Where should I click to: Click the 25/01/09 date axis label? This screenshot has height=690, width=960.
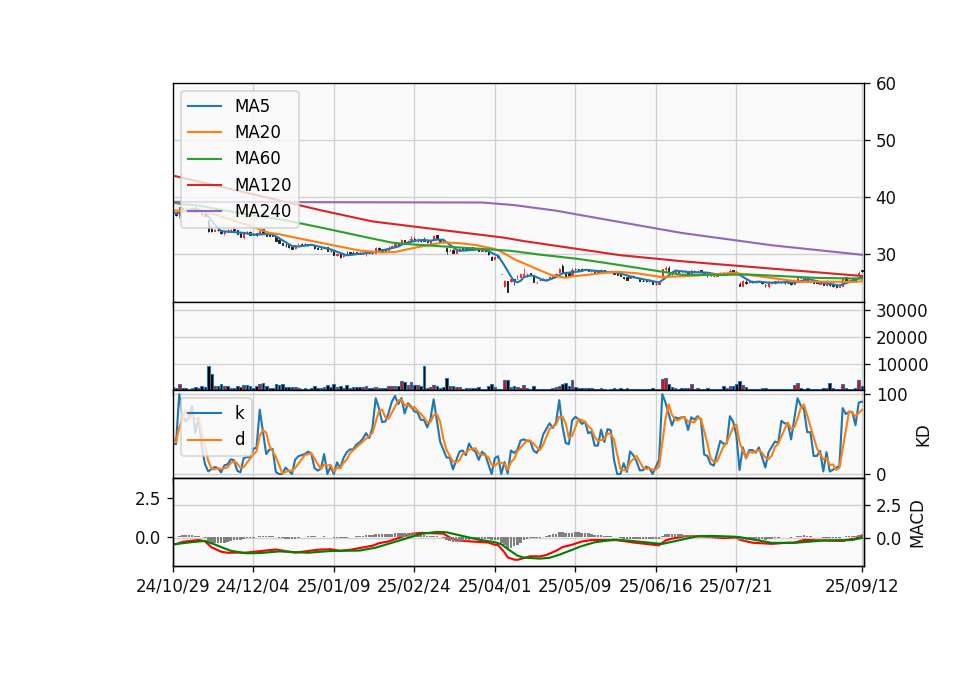(334, 586)
